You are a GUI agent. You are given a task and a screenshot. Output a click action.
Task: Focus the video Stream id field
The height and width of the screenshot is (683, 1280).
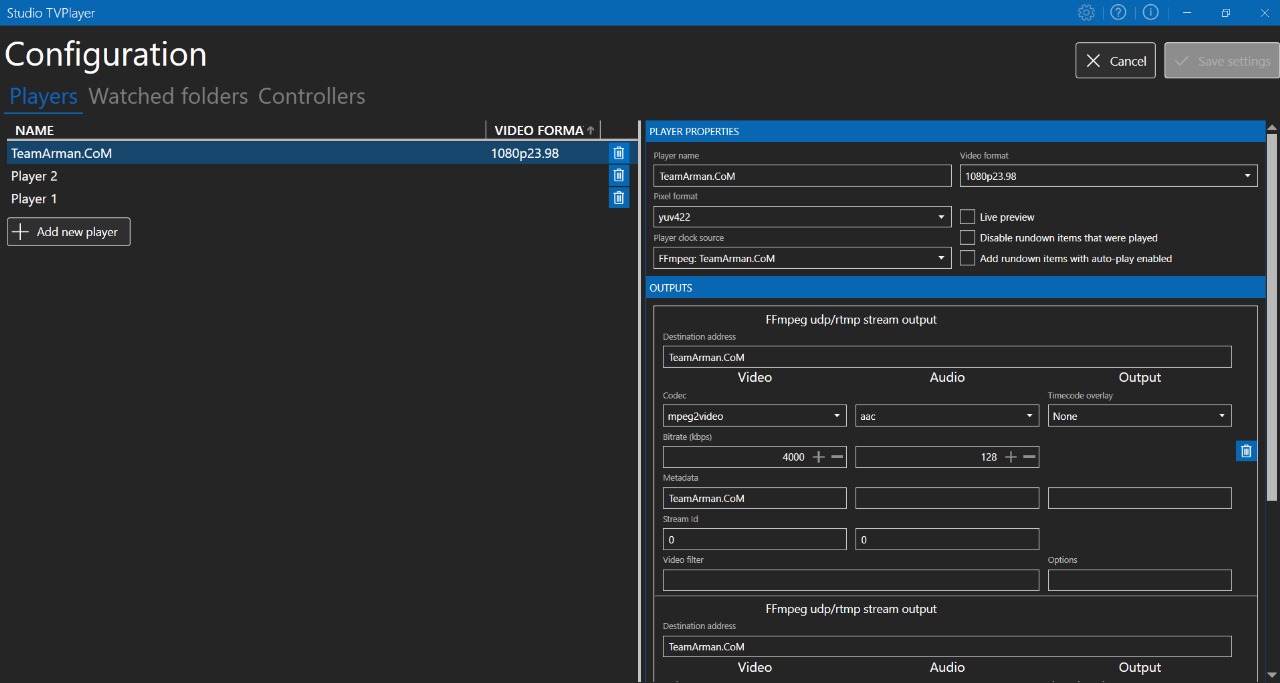coord(755,539)
